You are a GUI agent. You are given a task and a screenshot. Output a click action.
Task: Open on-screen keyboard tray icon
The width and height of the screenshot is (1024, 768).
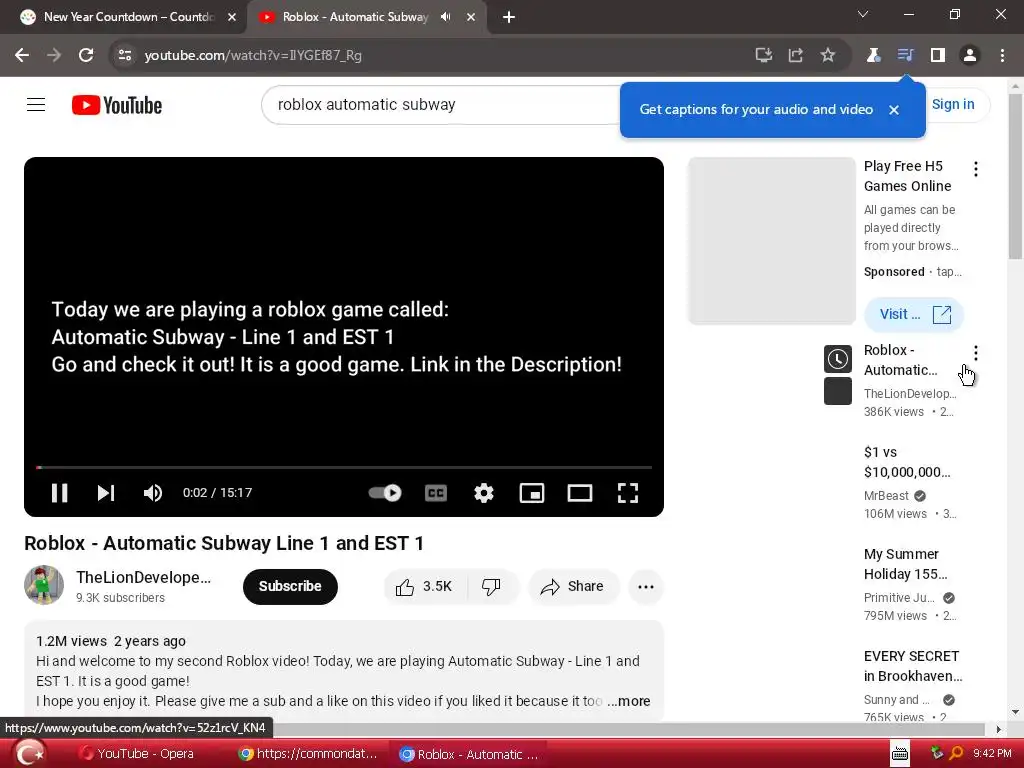tap(900, 754)
